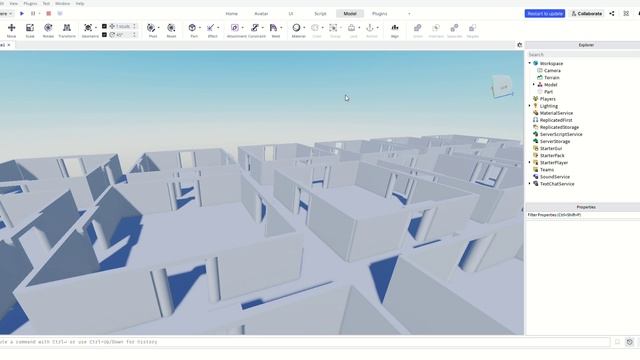Click the Intersect solid modeling icon
Screen dimensions: 640x360
[436, 28]
